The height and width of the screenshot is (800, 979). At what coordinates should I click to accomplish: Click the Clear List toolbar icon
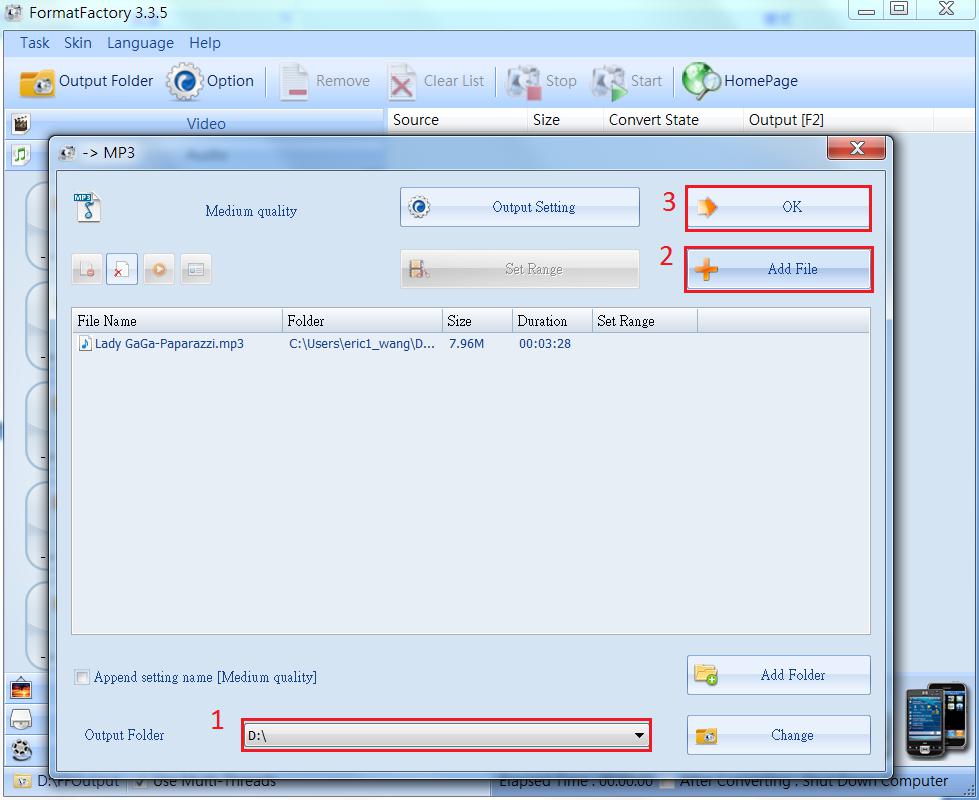pos(401,82)
